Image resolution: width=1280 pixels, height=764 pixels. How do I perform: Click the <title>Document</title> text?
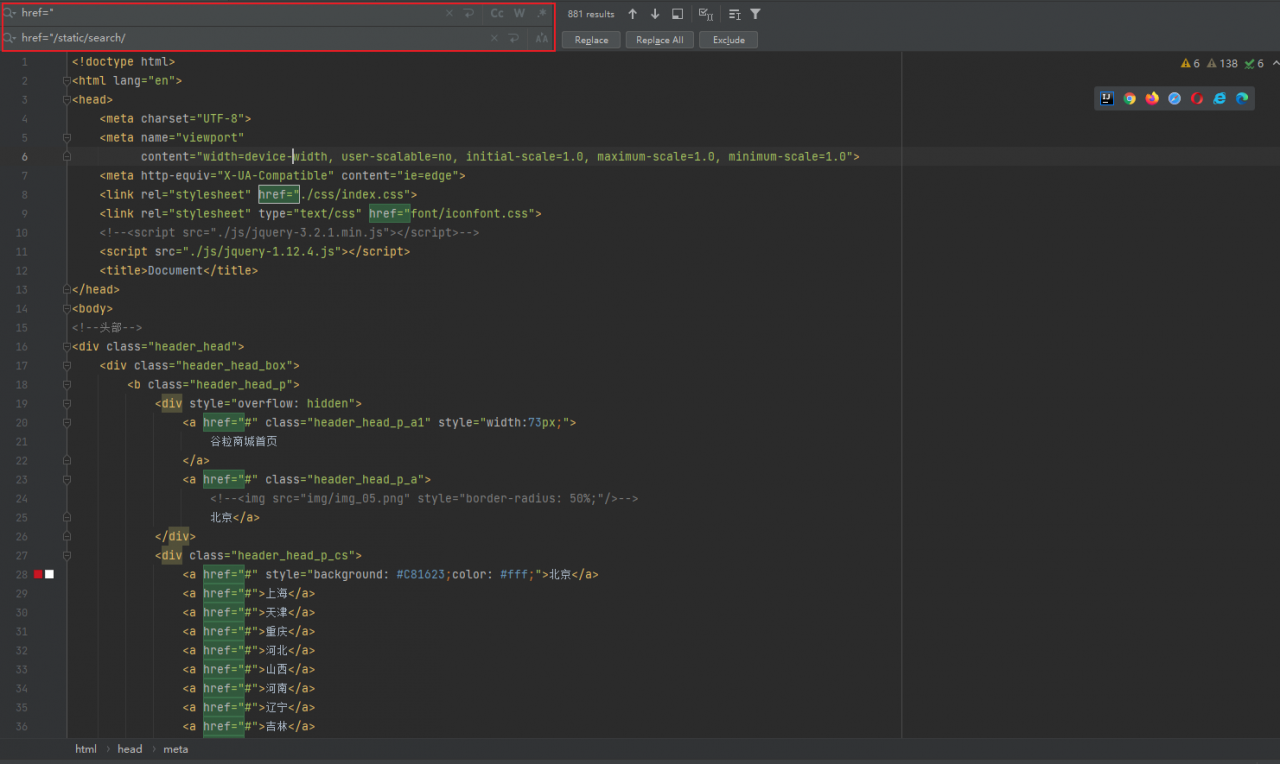pos(178,271)
